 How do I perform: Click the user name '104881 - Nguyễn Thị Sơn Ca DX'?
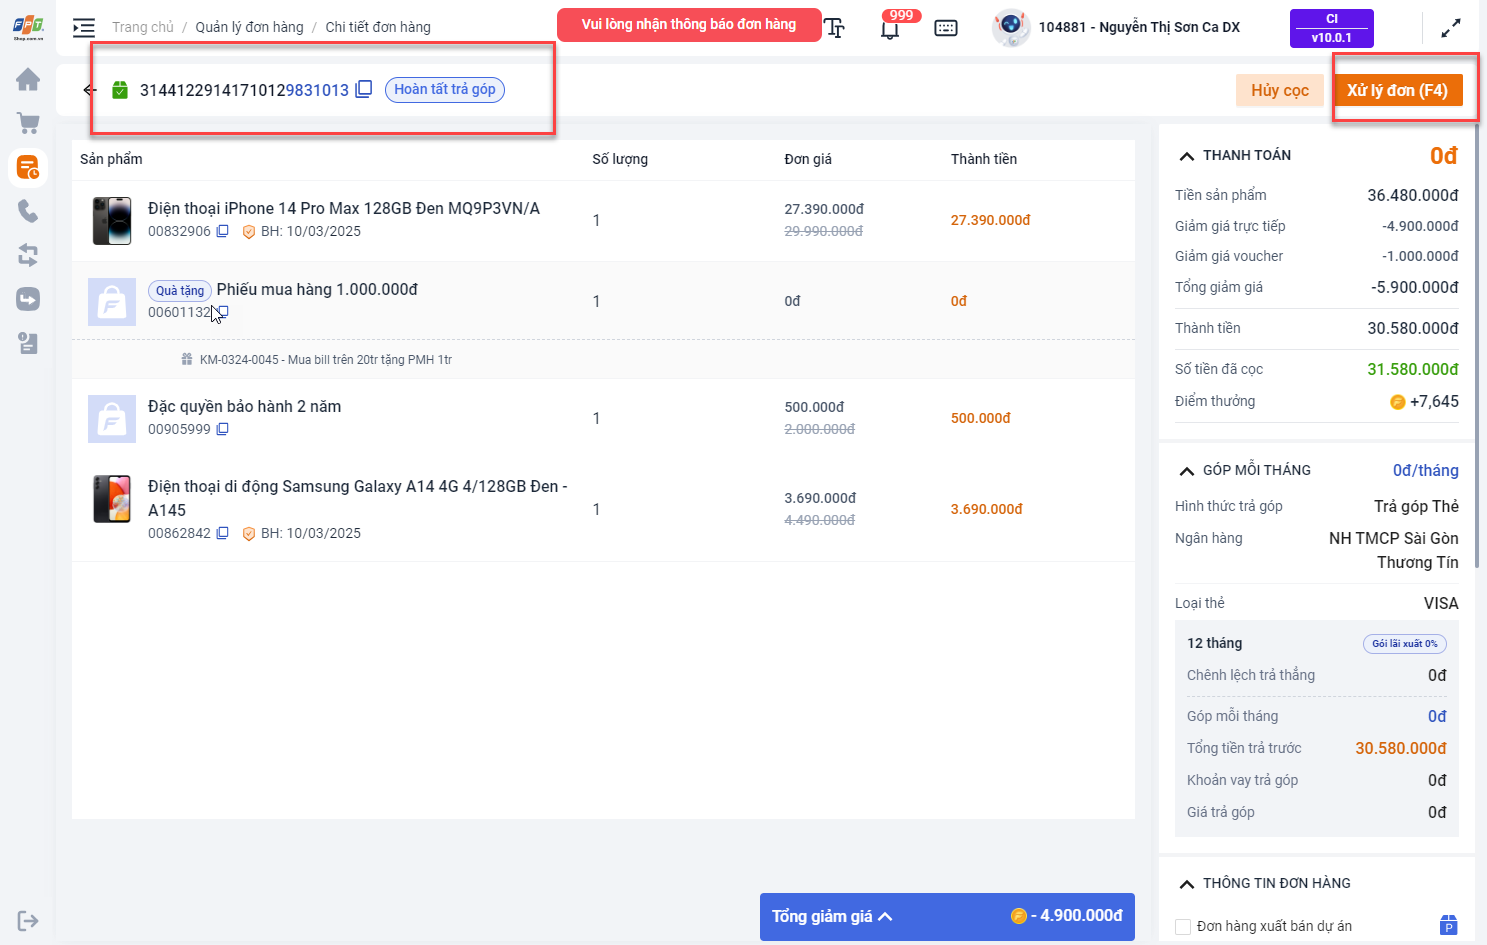pos(1139,27)
